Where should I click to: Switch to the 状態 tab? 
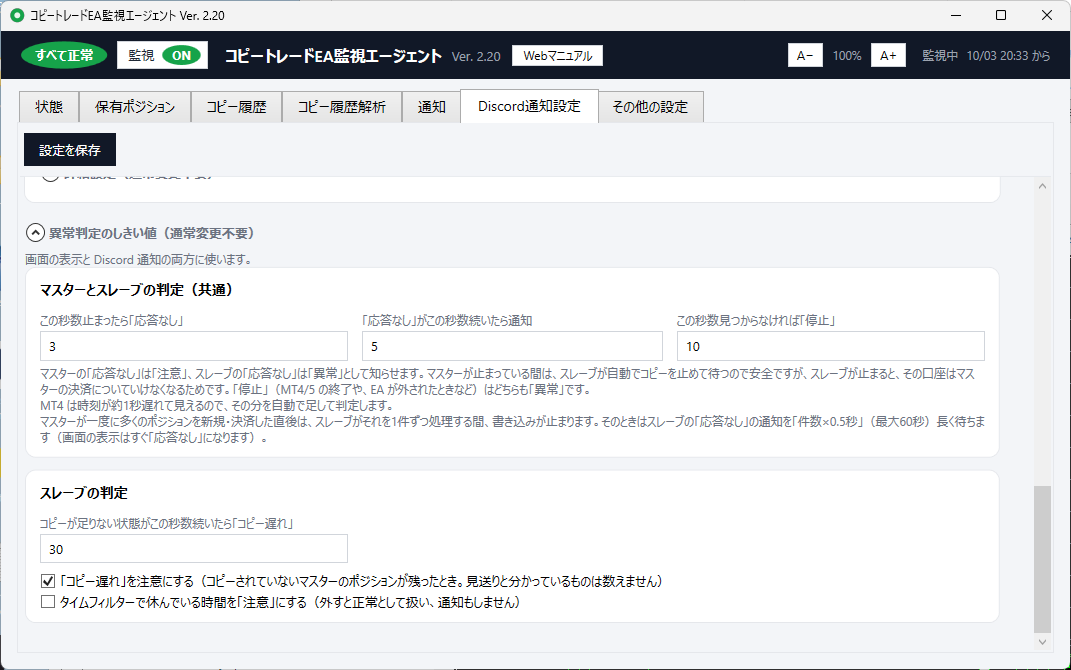[49, 107]
